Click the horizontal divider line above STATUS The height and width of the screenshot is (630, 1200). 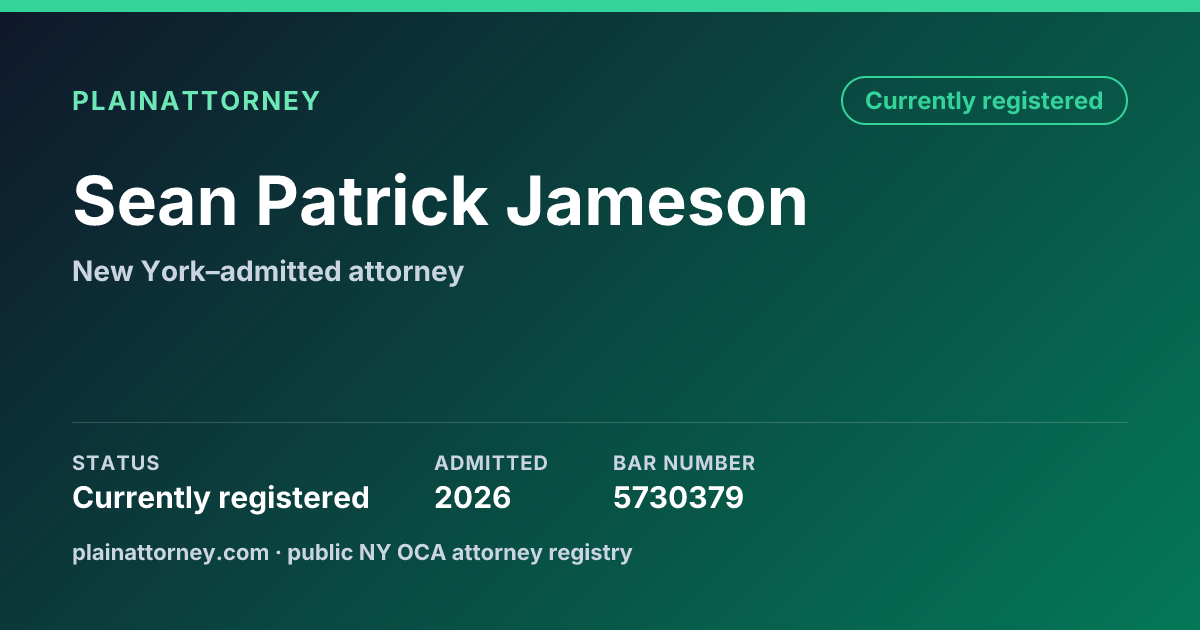pyautogui.click(x=600, y=422)
